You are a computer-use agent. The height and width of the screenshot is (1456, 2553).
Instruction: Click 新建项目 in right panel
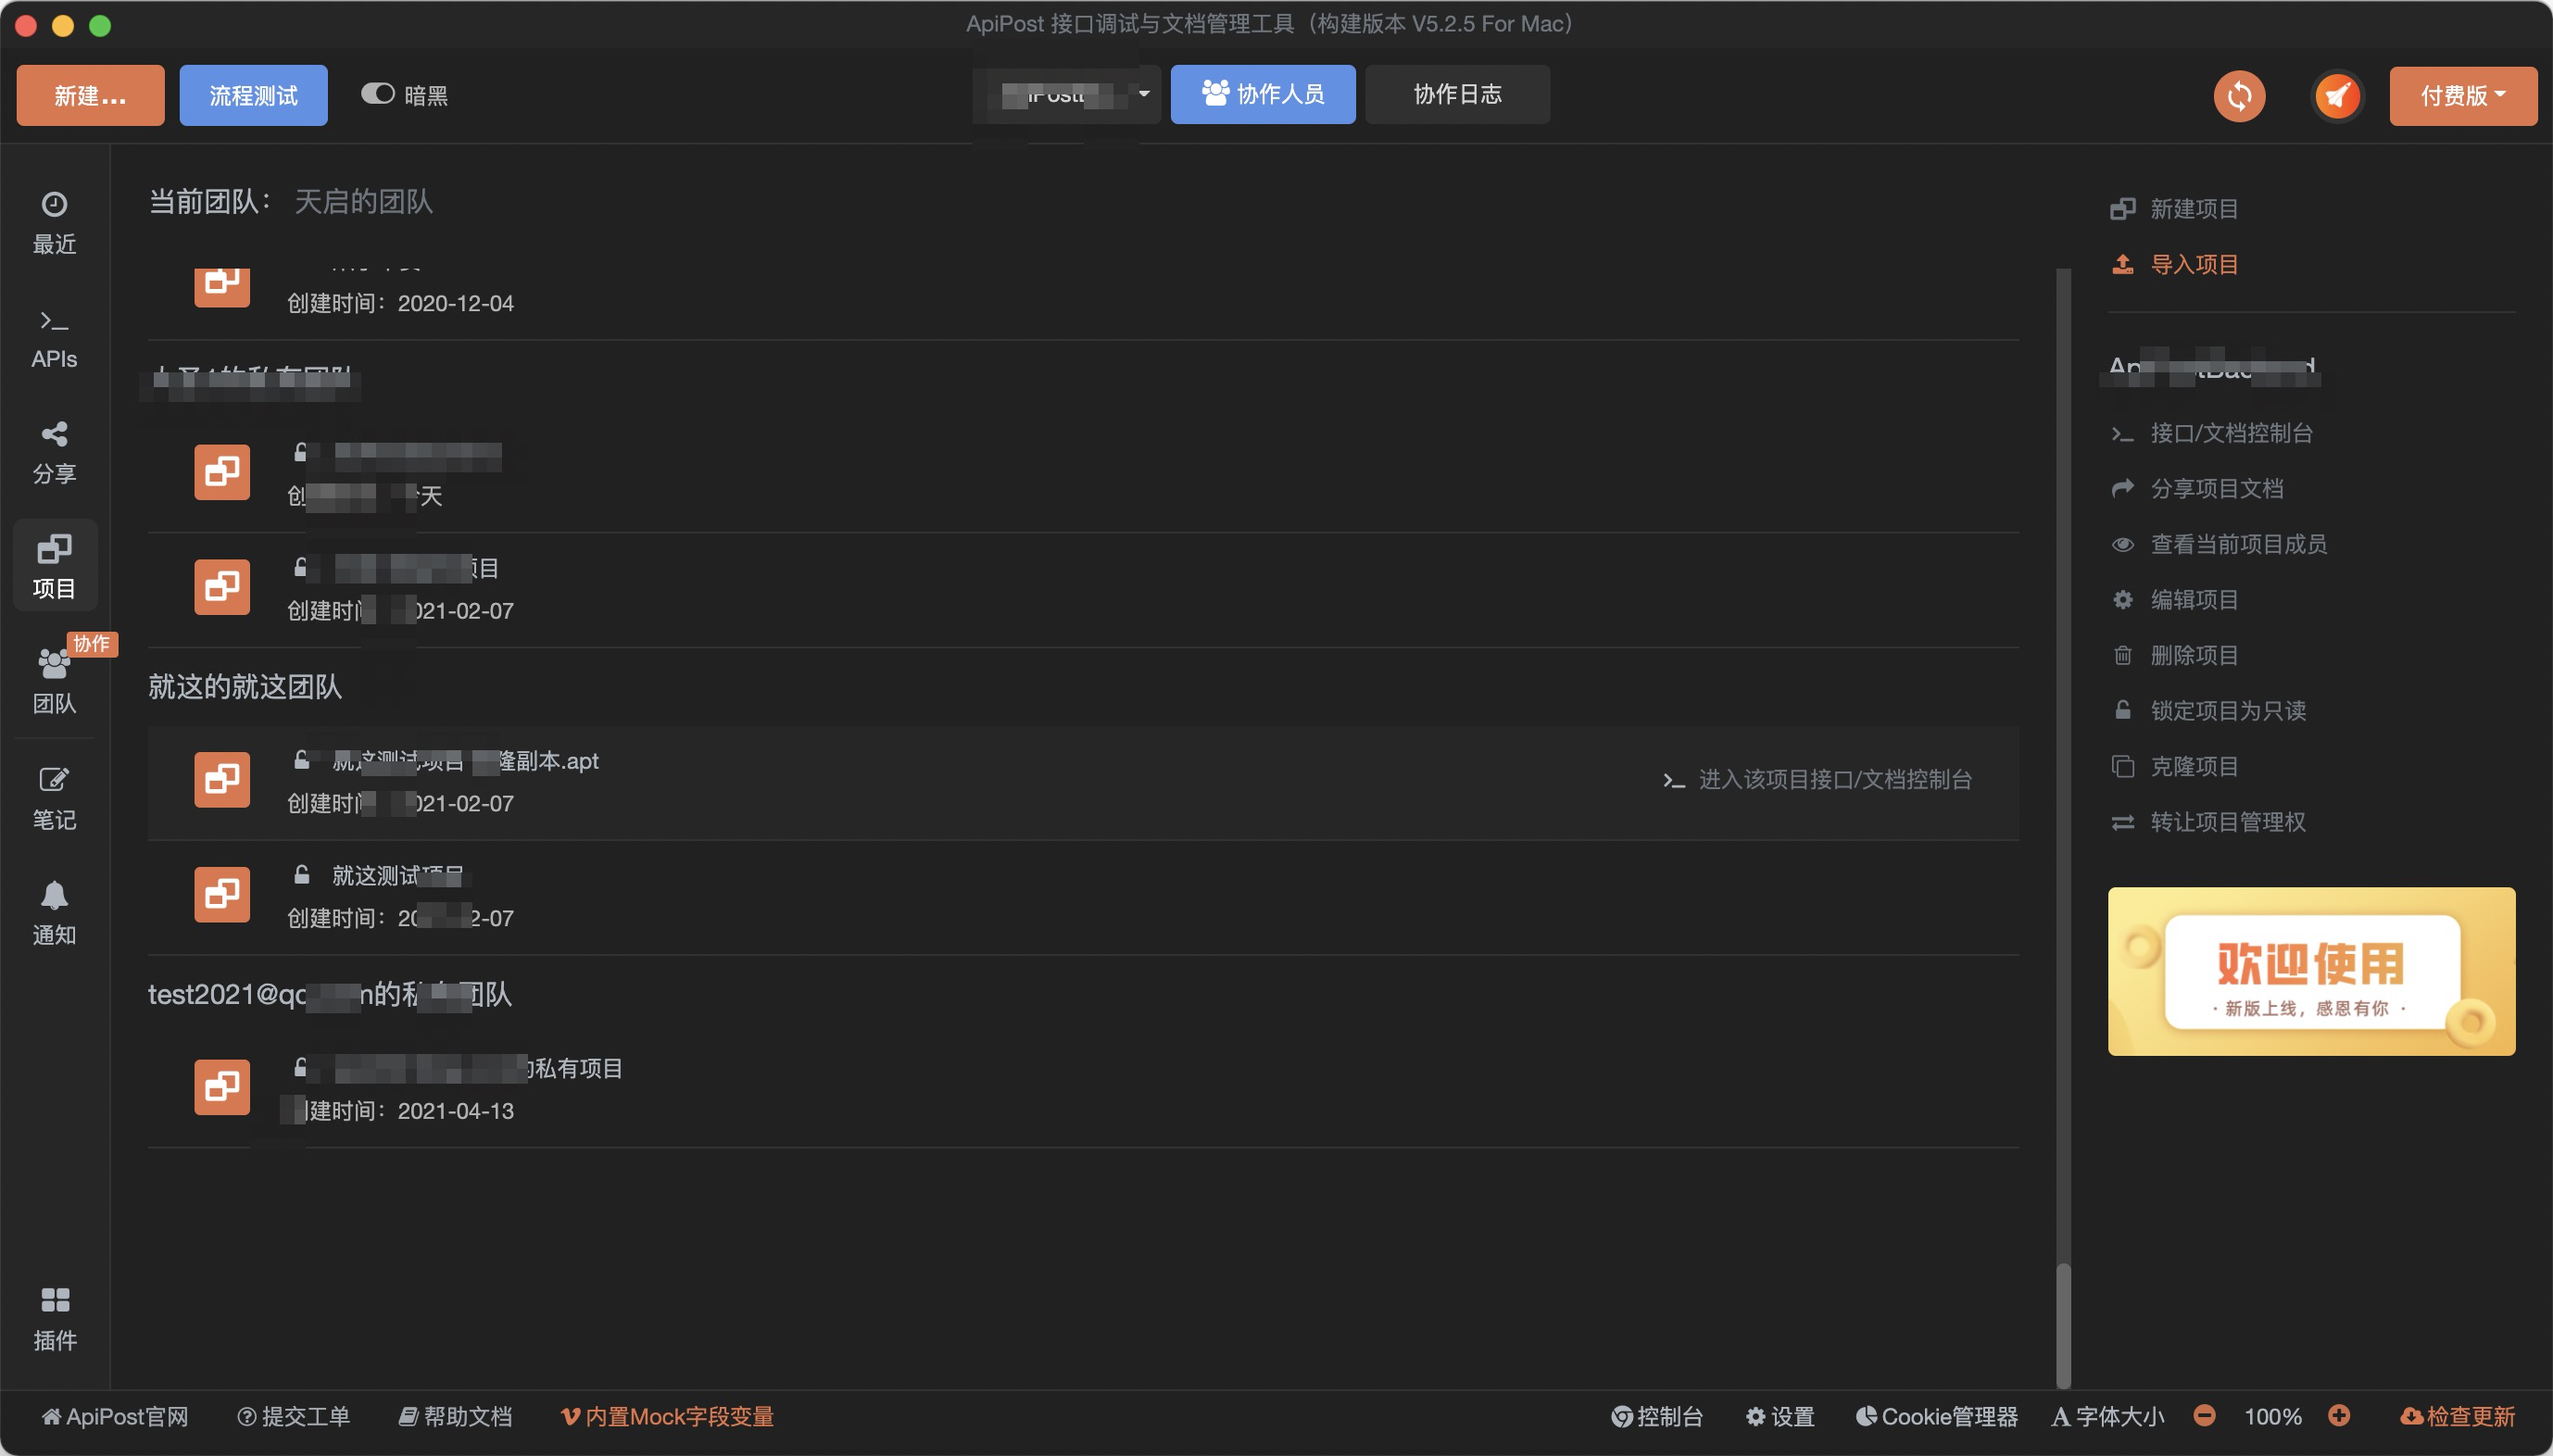coord(2174,208)
